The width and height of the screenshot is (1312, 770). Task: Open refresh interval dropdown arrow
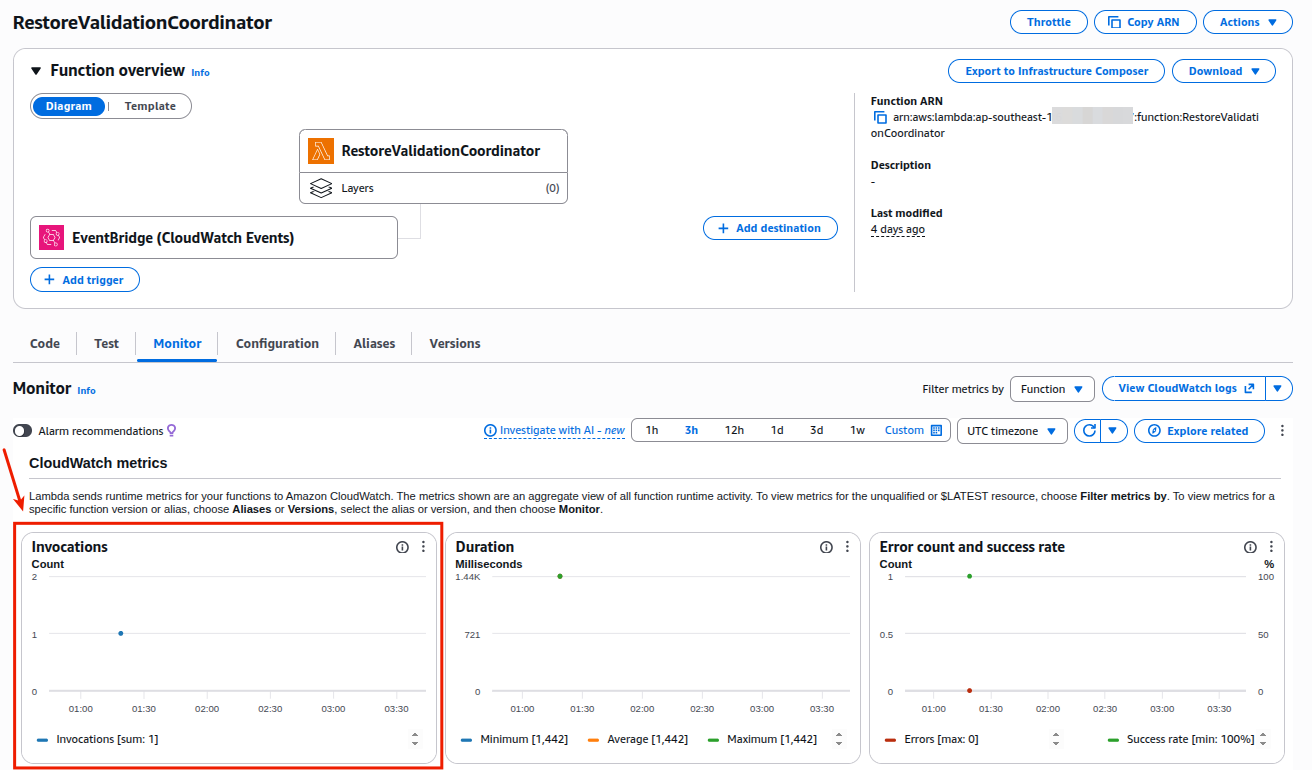click(1115, 431)
